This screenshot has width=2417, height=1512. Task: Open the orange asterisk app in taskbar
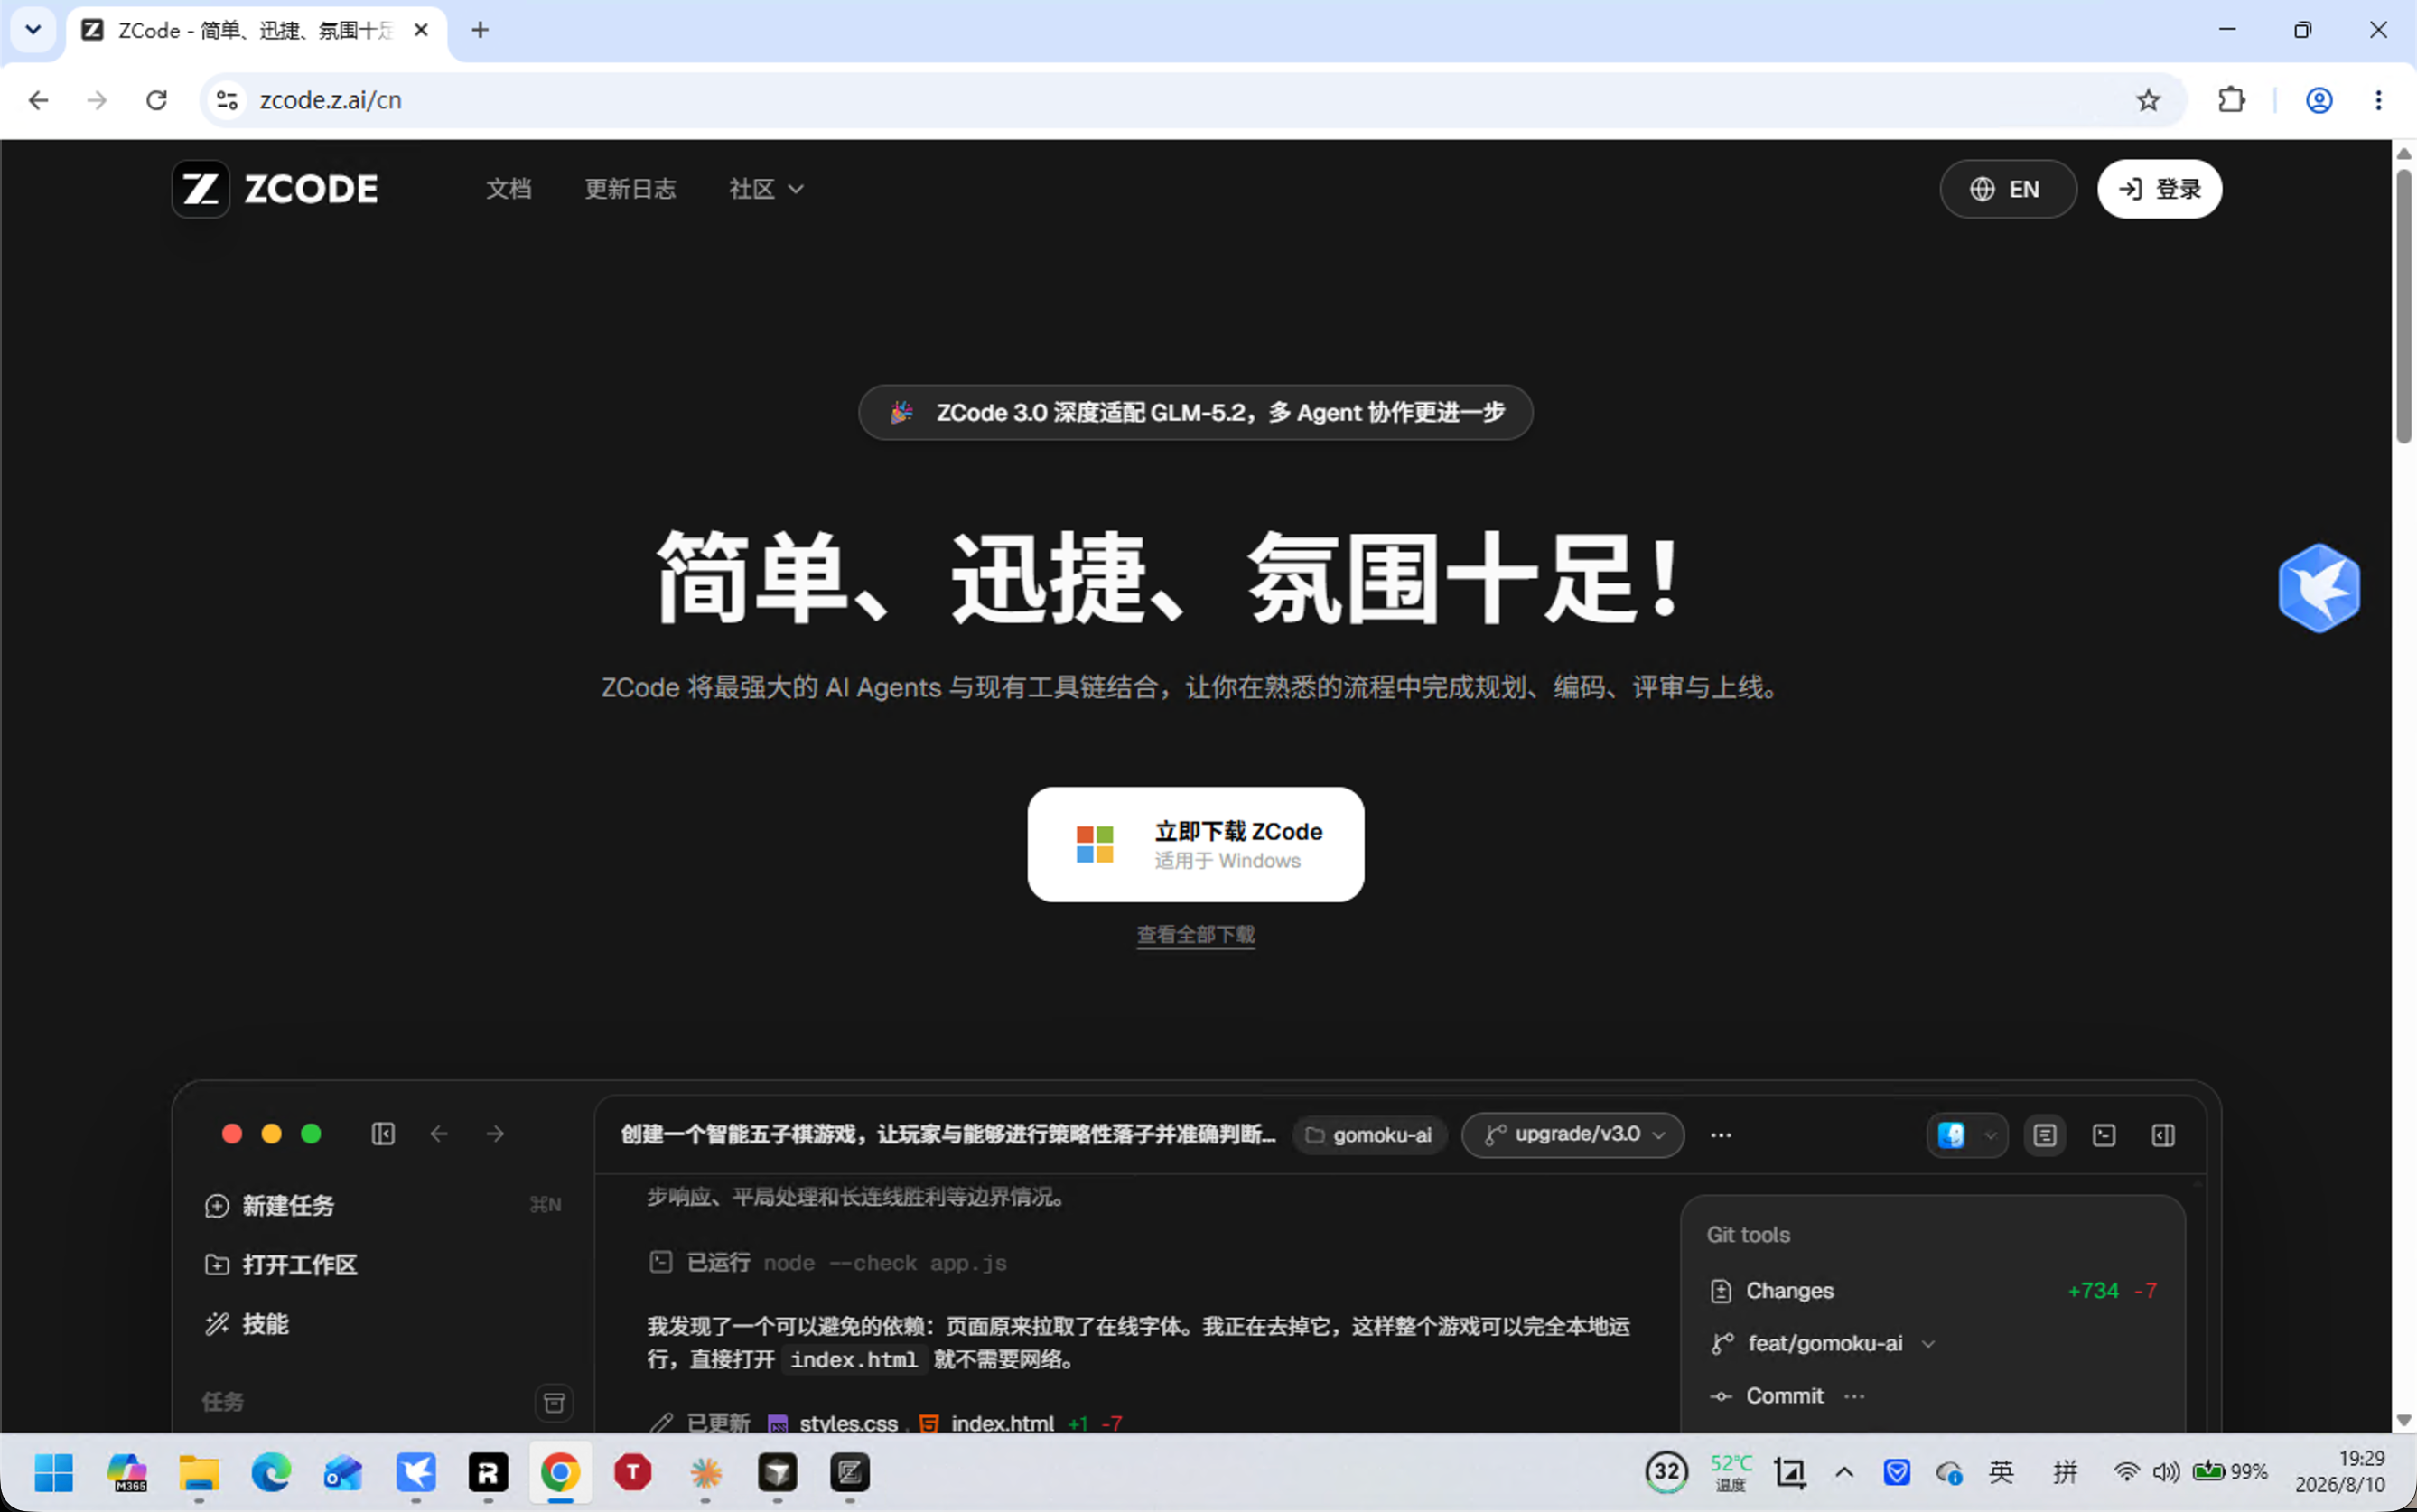(x=705, y=1472)
